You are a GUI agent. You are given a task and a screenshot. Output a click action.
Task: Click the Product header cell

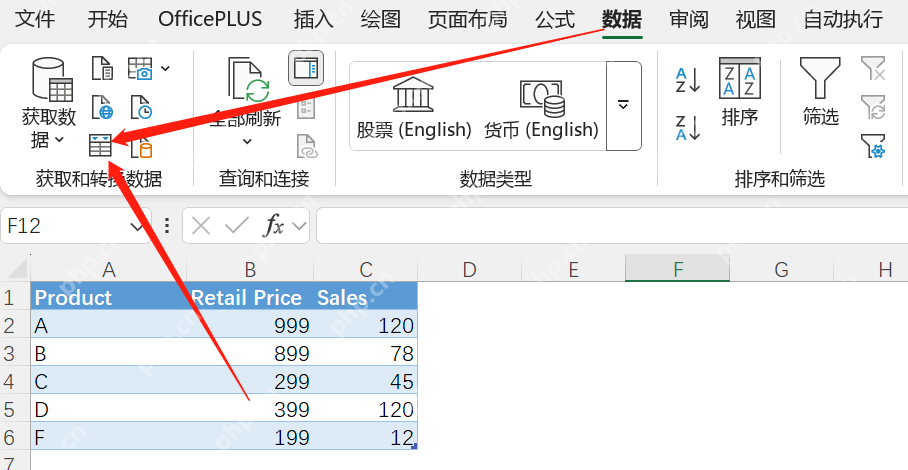[x=108, y=297]
